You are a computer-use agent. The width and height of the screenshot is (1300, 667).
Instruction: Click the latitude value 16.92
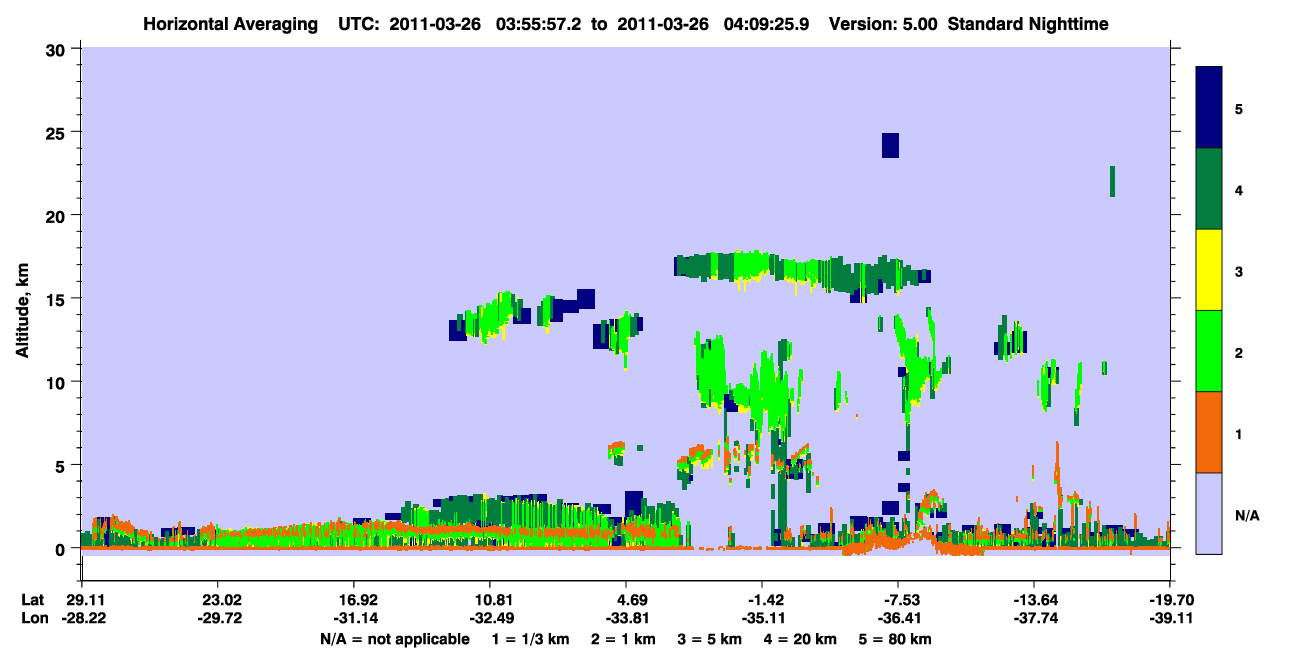tap(353, 600)
